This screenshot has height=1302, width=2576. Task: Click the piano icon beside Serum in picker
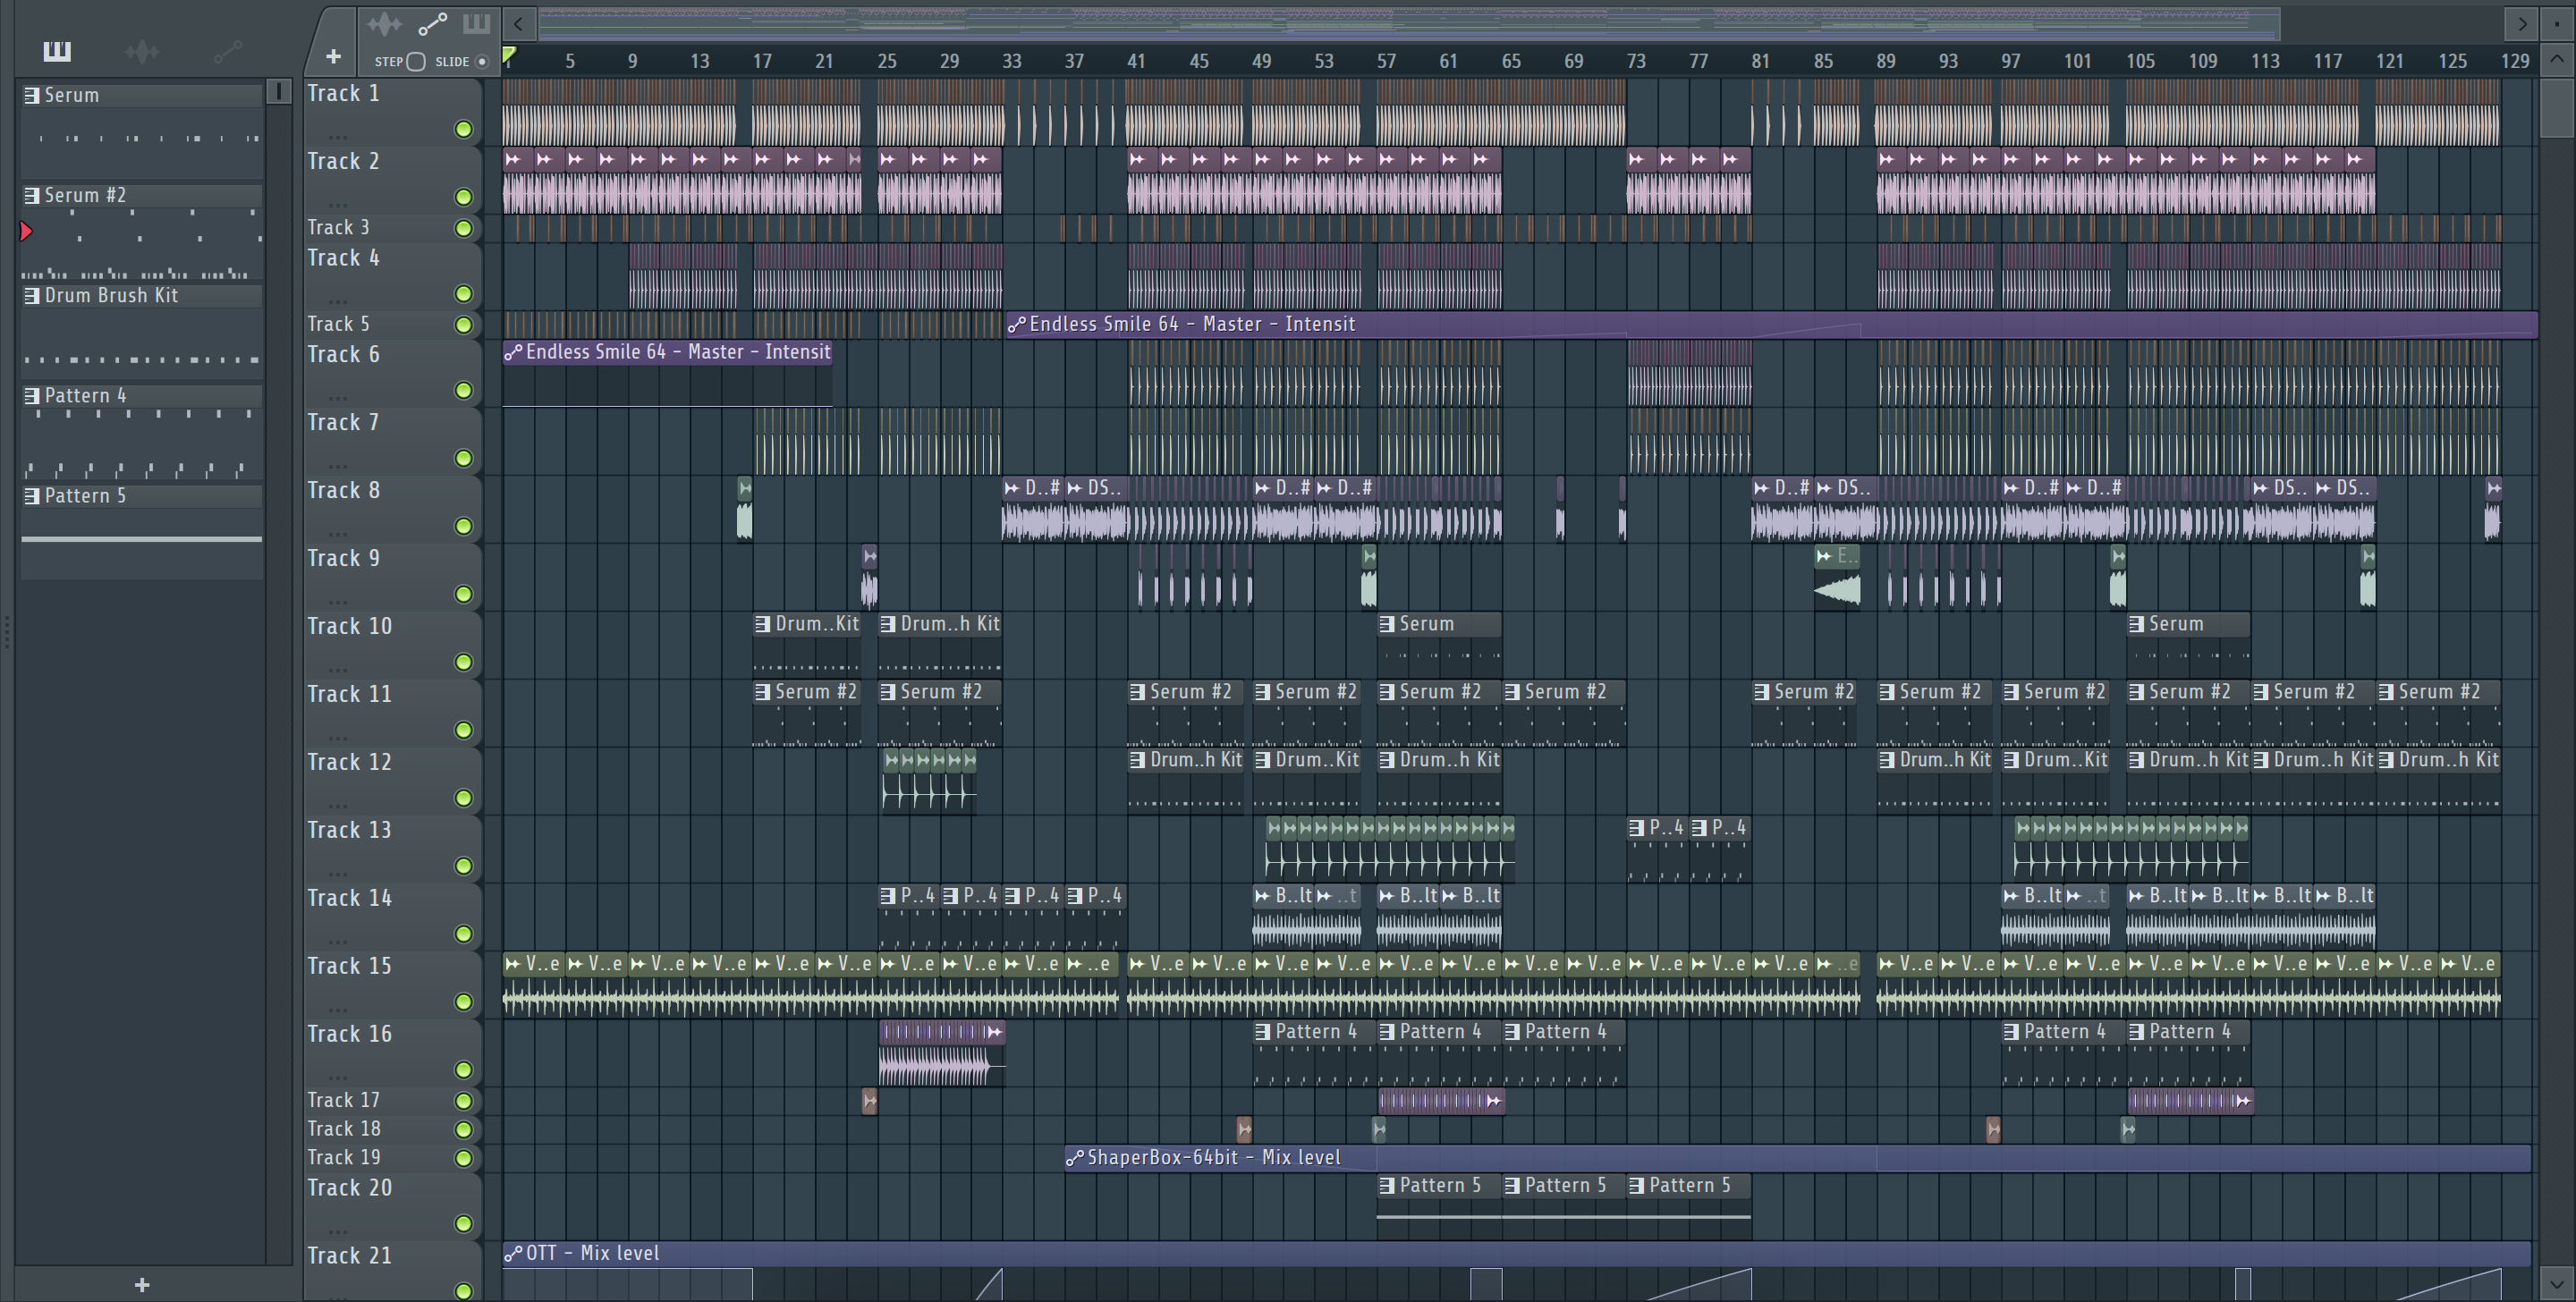(x=31, y=95)
